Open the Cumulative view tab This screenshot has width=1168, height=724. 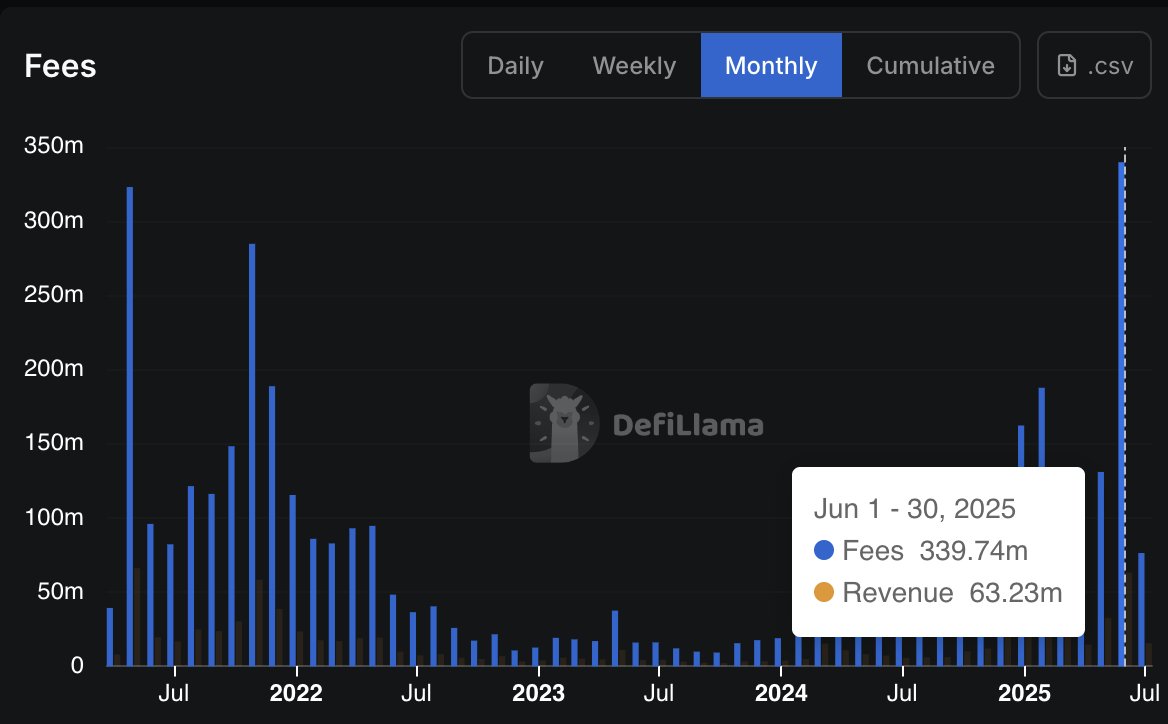(x=930, y=66)
